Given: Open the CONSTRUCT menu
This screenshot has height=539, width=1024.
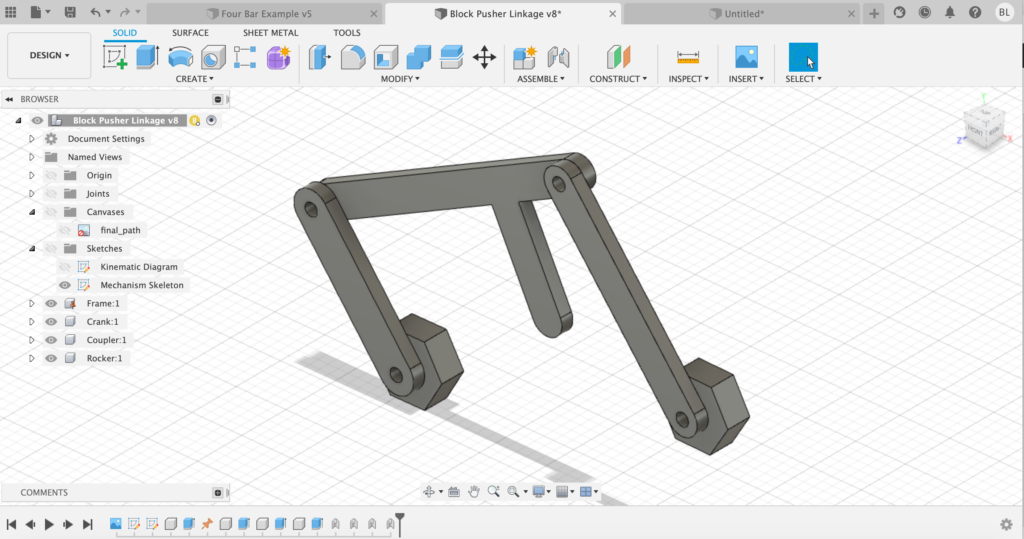Looking at the screenshot, I should point(618,79).
